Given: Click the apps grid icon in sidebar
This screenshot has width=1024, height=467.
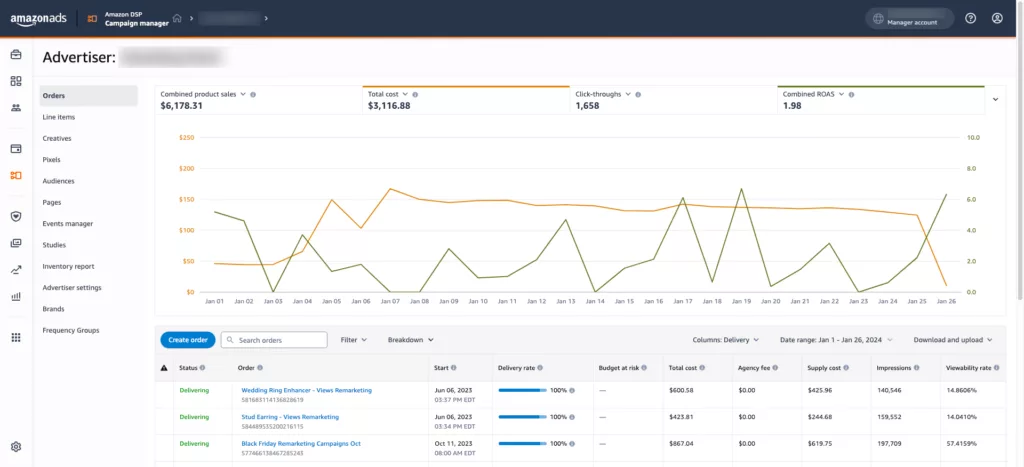Looking at the screenshot, I should pos(16,338).
